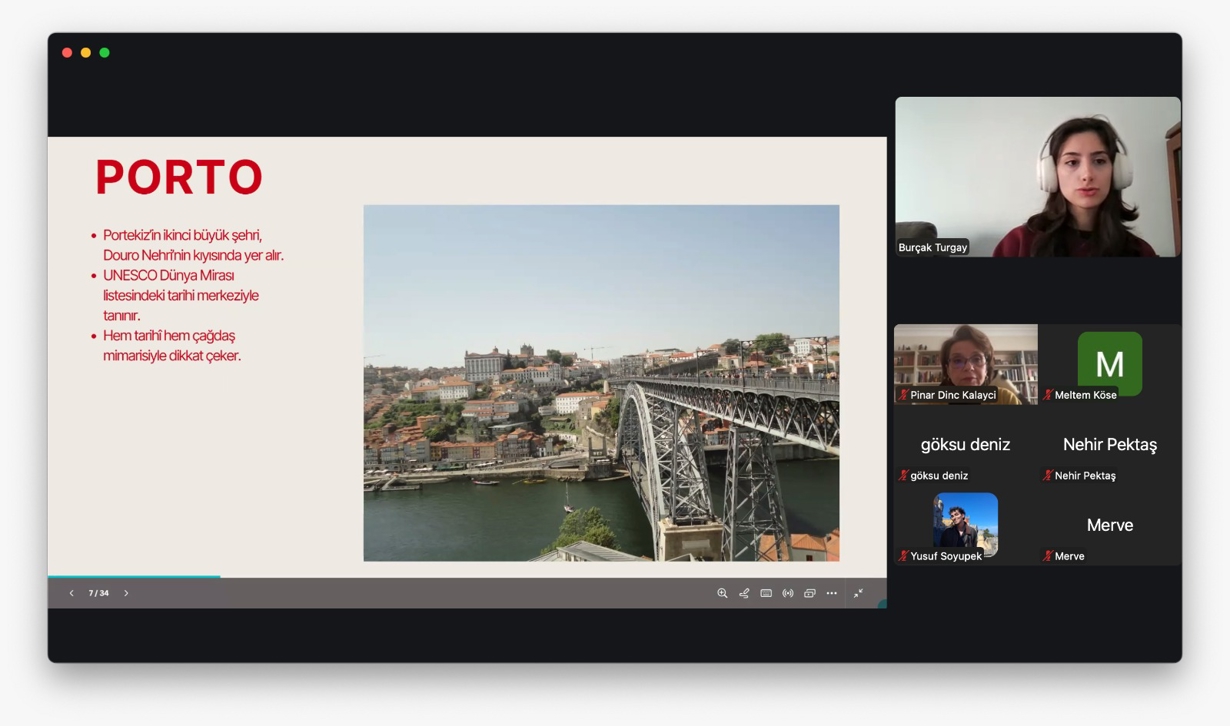This screenshot has width=1230, height=726.
Task: Go to the previous slide arrow
Action: [x=71, y=593]
